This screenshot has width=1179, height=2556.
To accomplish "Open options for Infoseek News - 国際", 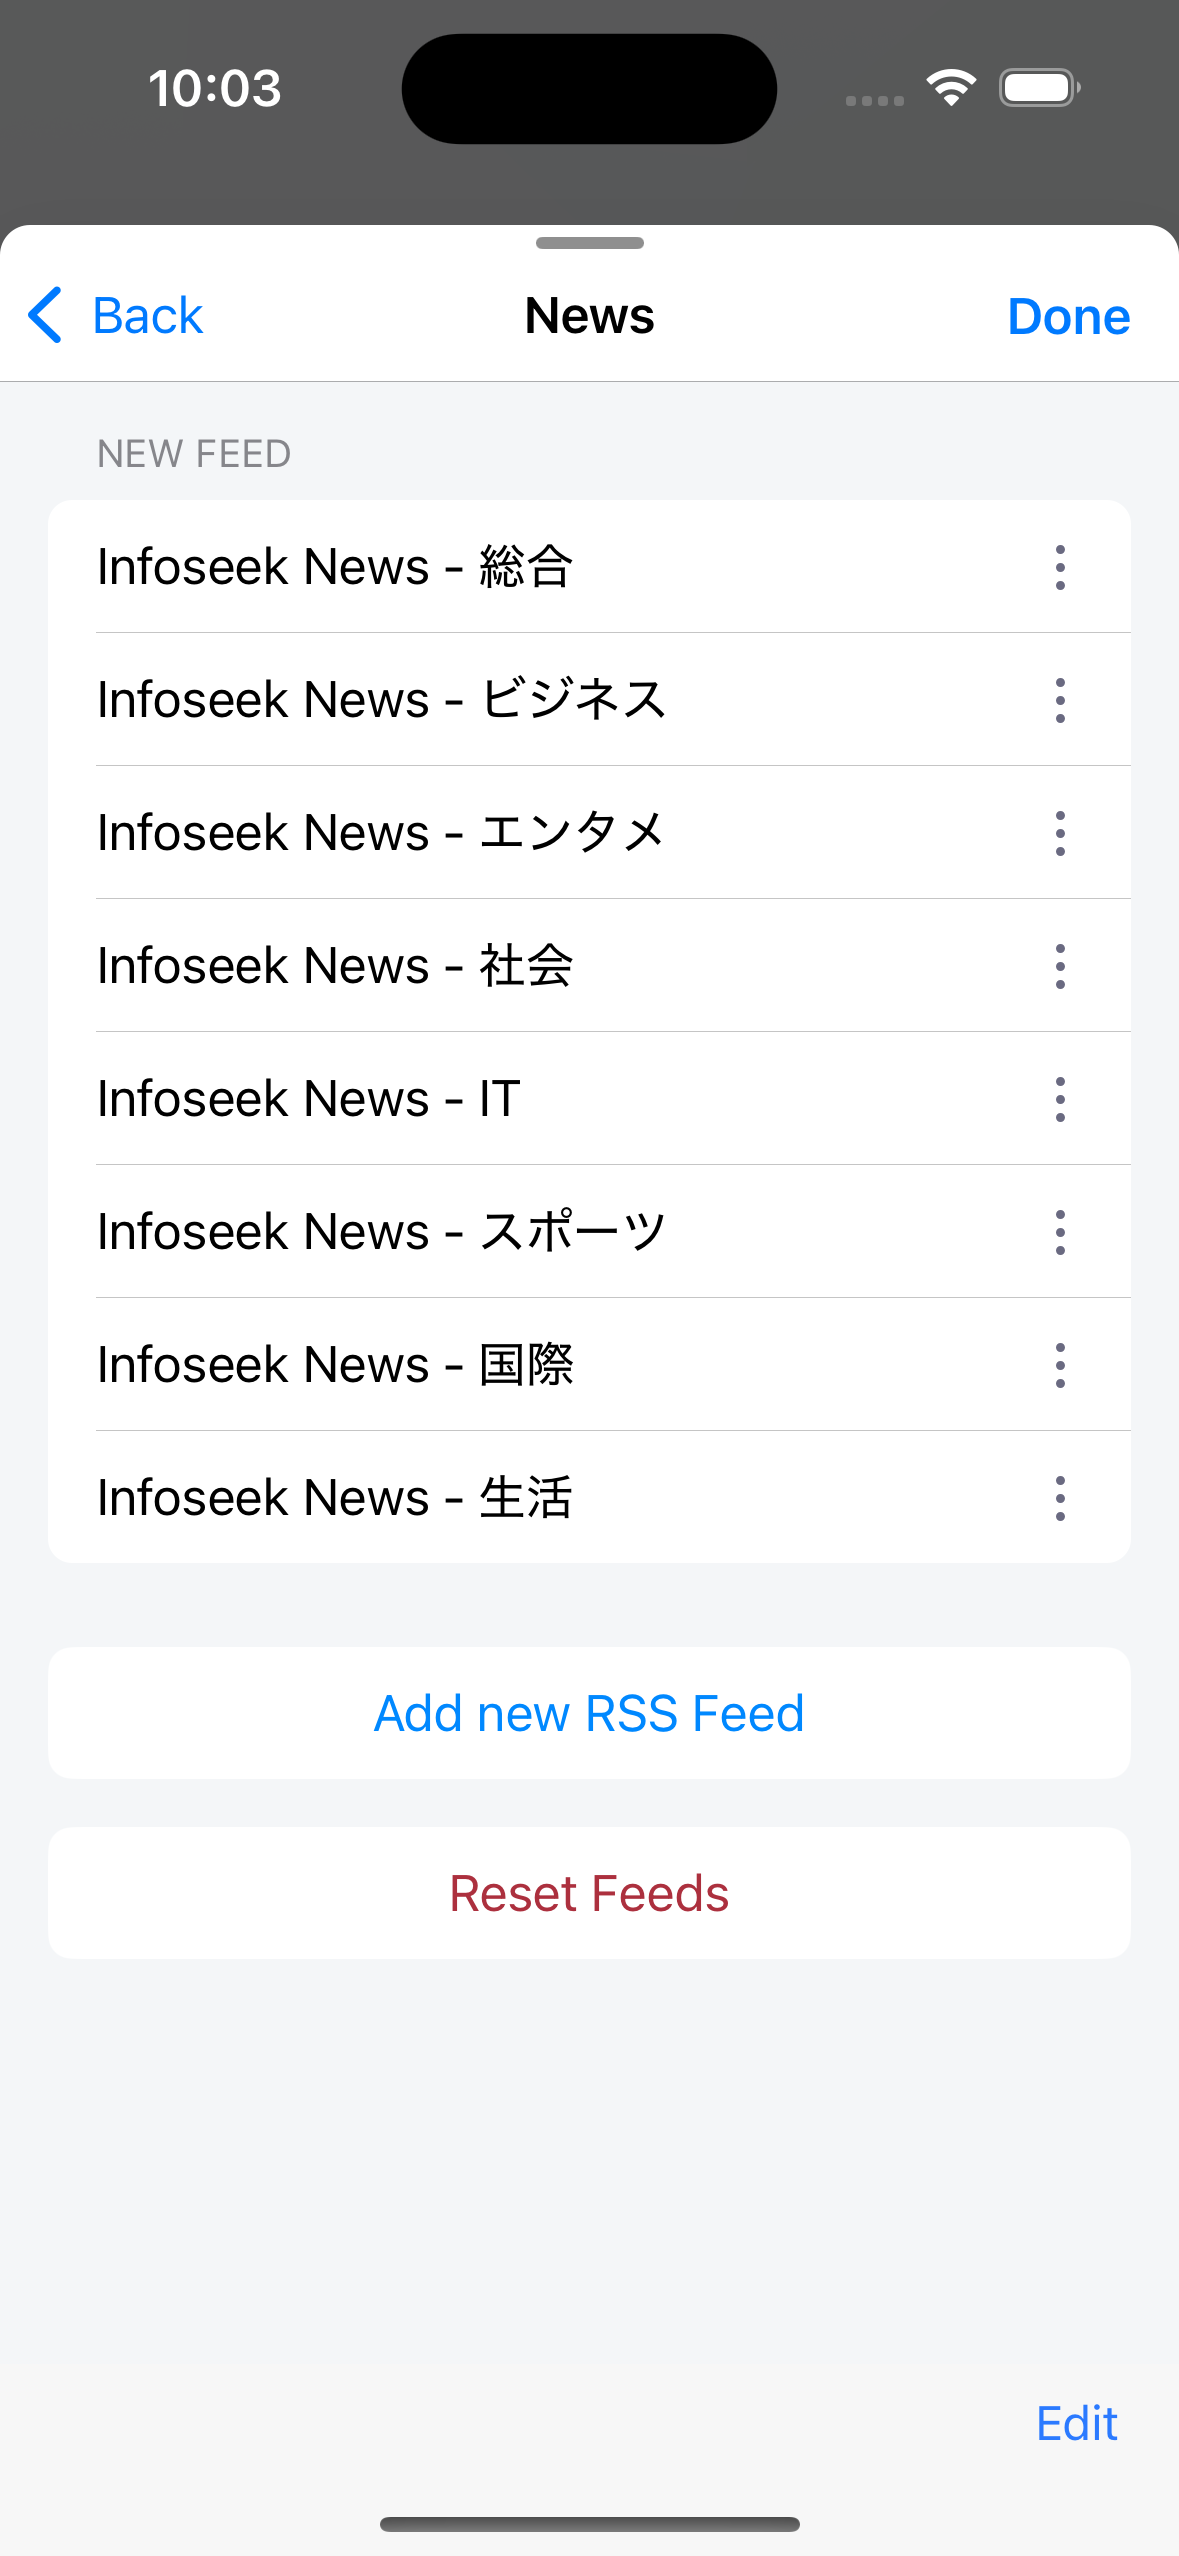I will pos(1060,1365).
